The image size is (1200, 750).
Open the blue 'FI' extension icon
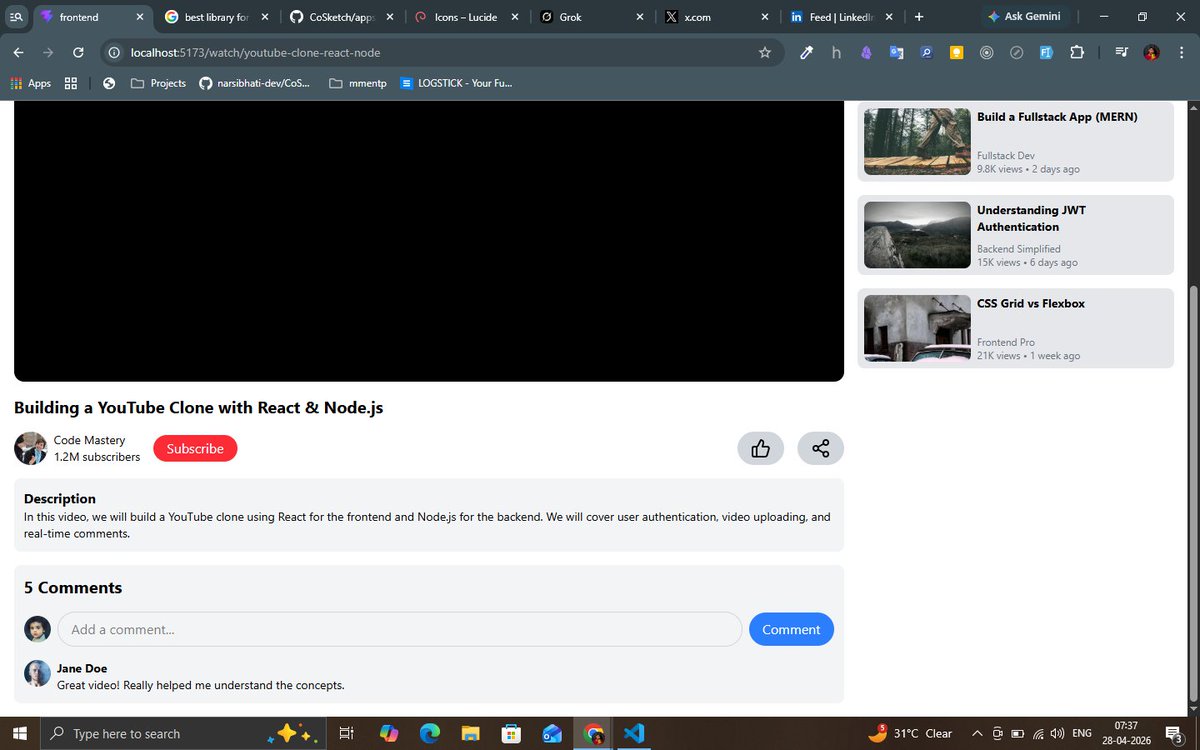tap(1046, 53)
